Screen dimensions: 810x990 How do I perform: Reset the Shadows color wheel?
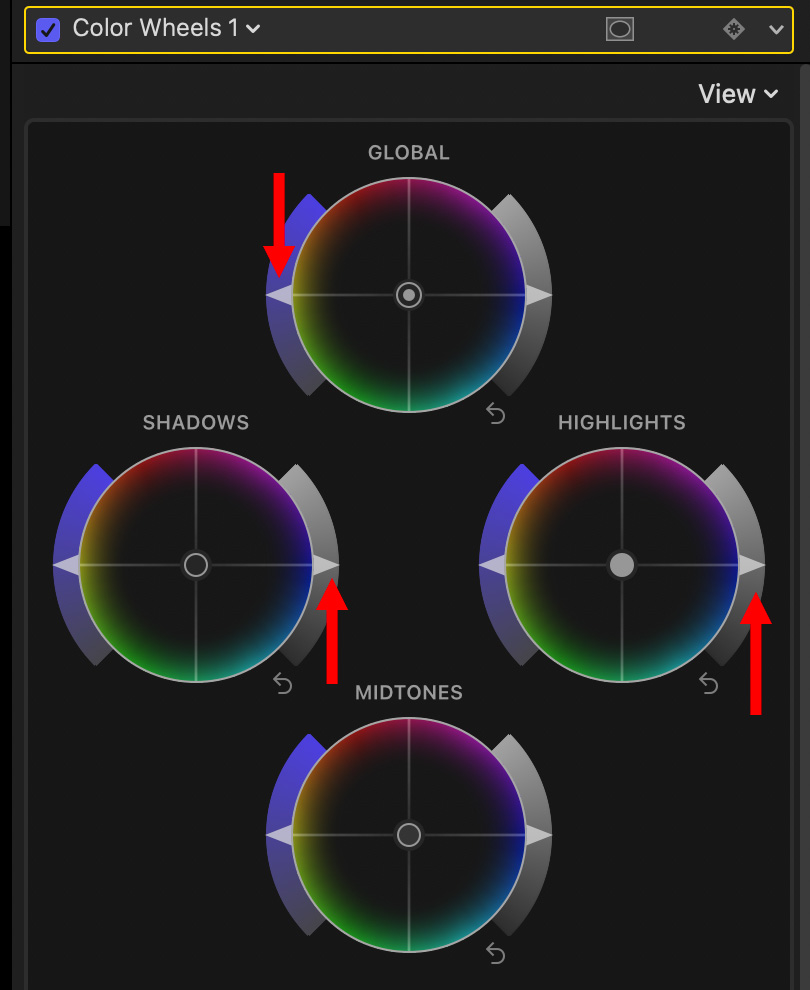point(282,684)
